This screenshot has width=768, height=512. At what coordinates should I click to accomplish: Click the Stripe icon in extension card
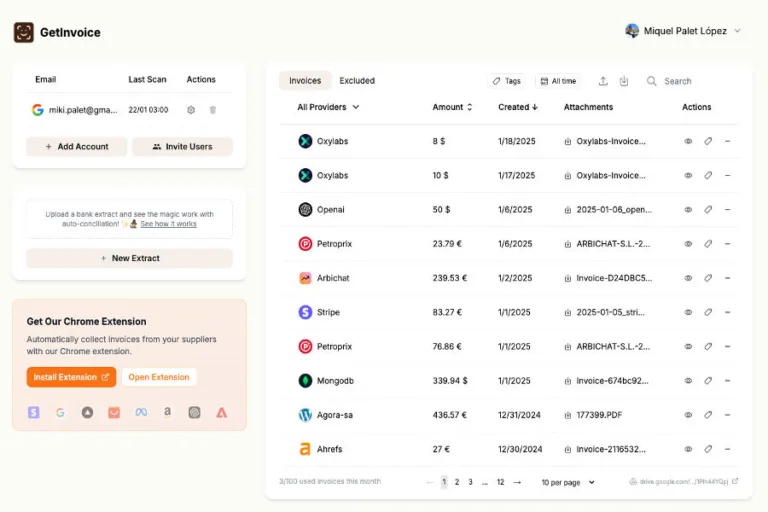click(x=33, y=413)
